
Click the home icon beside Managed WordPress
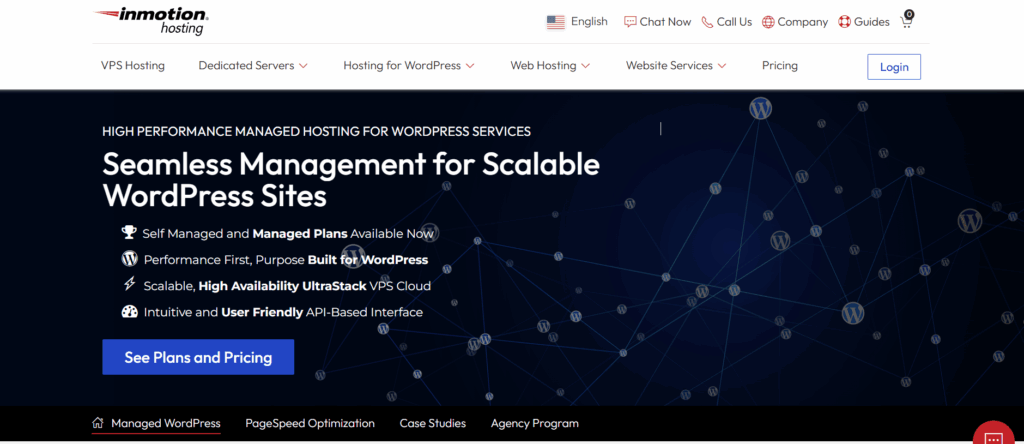(x=98, y=422)
